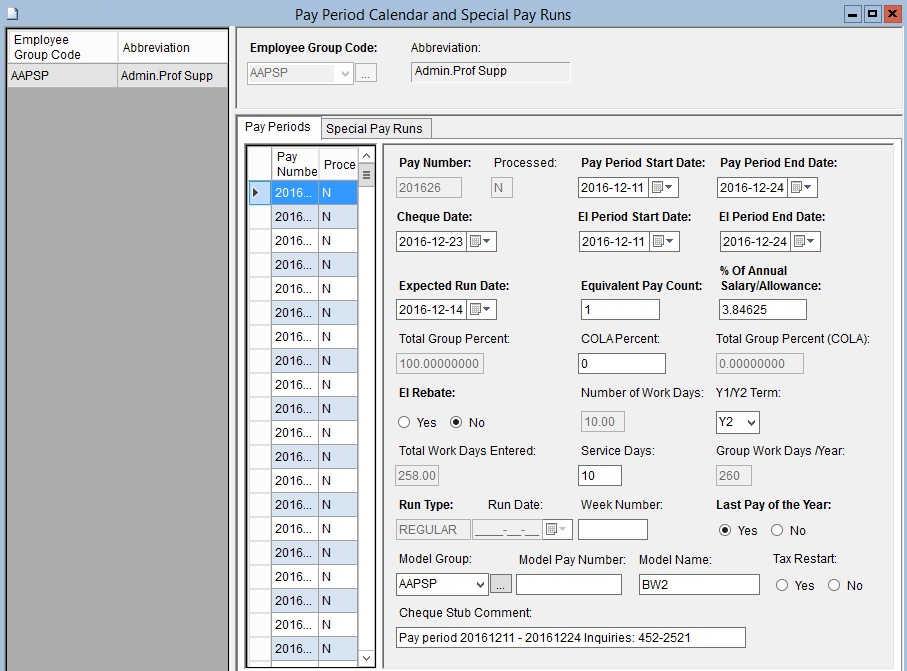907x671 pixels.
Task: Open EI Period End Date calendar picker
Action: tap(804, 242)
